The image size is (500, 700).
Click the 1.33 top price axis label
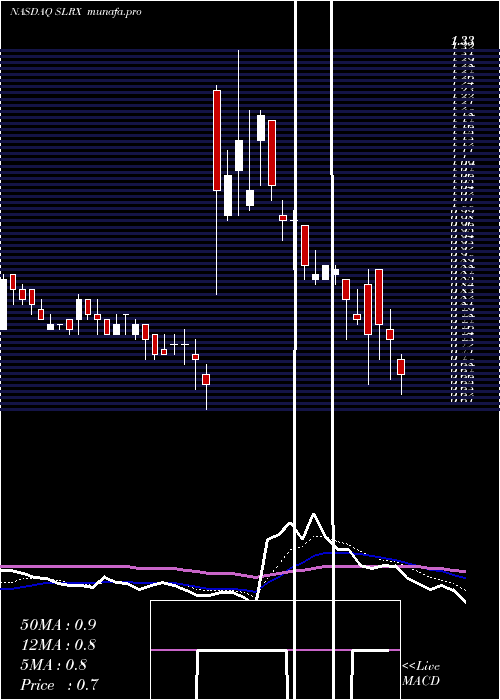462,41
